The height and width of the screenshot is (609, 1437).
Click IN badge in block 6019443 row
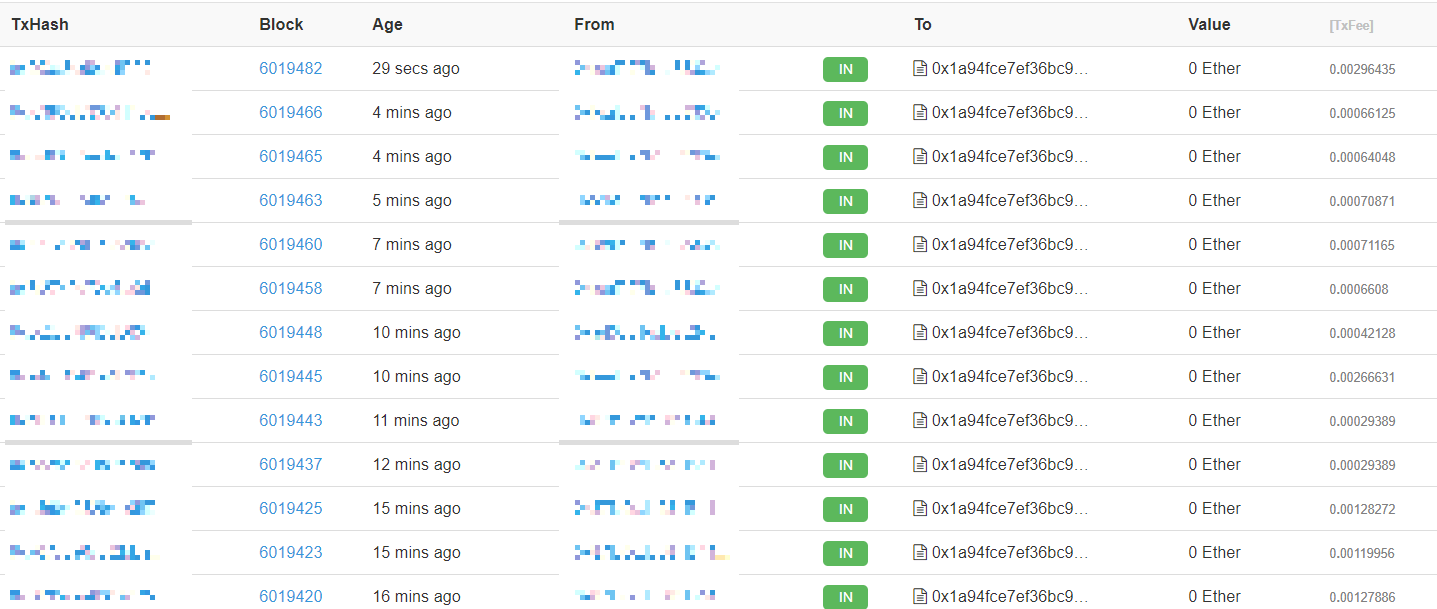[x=845, y=422]
